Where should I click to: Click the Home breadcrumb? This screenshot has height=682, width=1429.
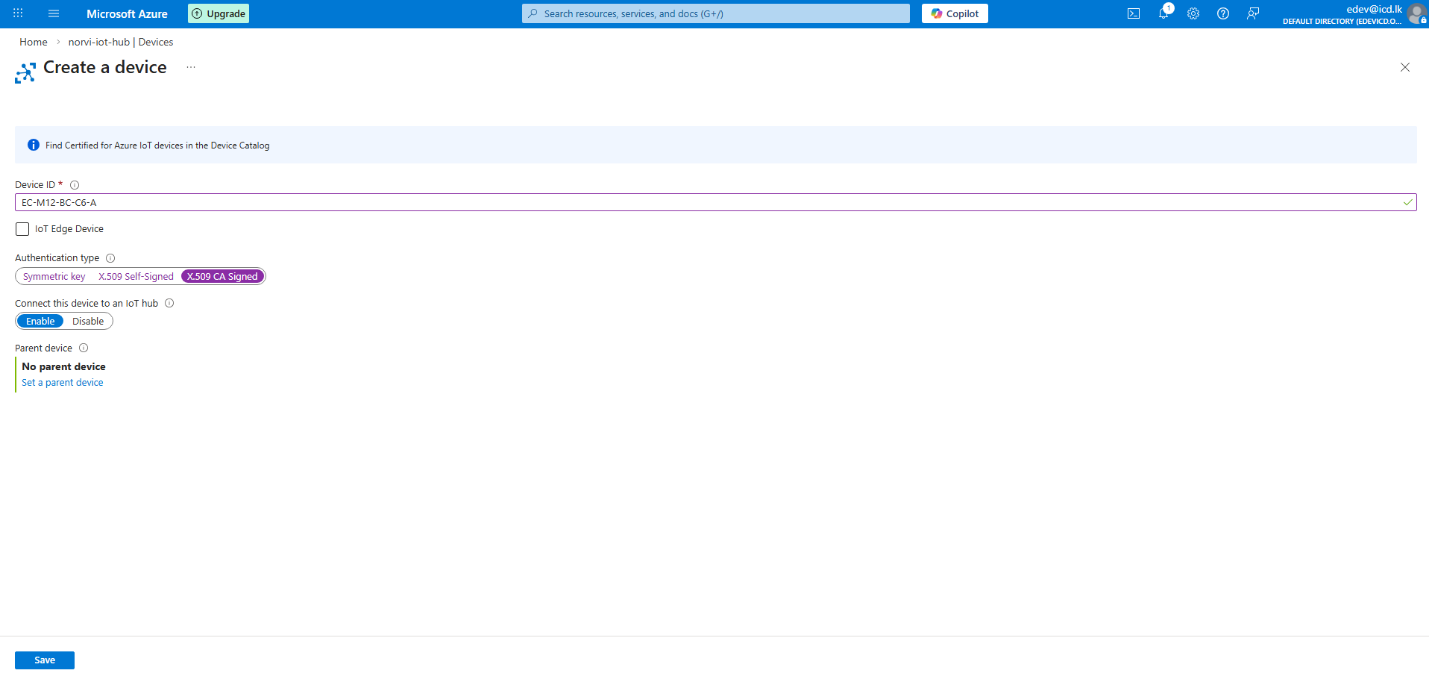[33, 42]
